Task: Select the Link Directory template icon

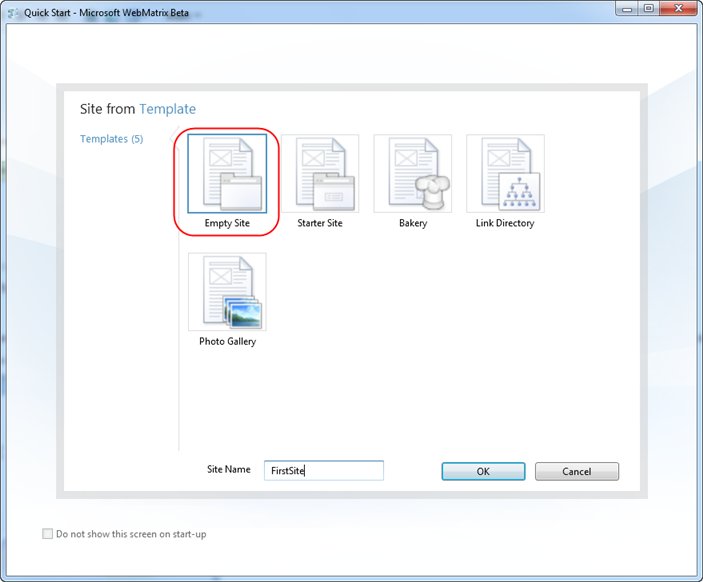Action: (505, 173)
